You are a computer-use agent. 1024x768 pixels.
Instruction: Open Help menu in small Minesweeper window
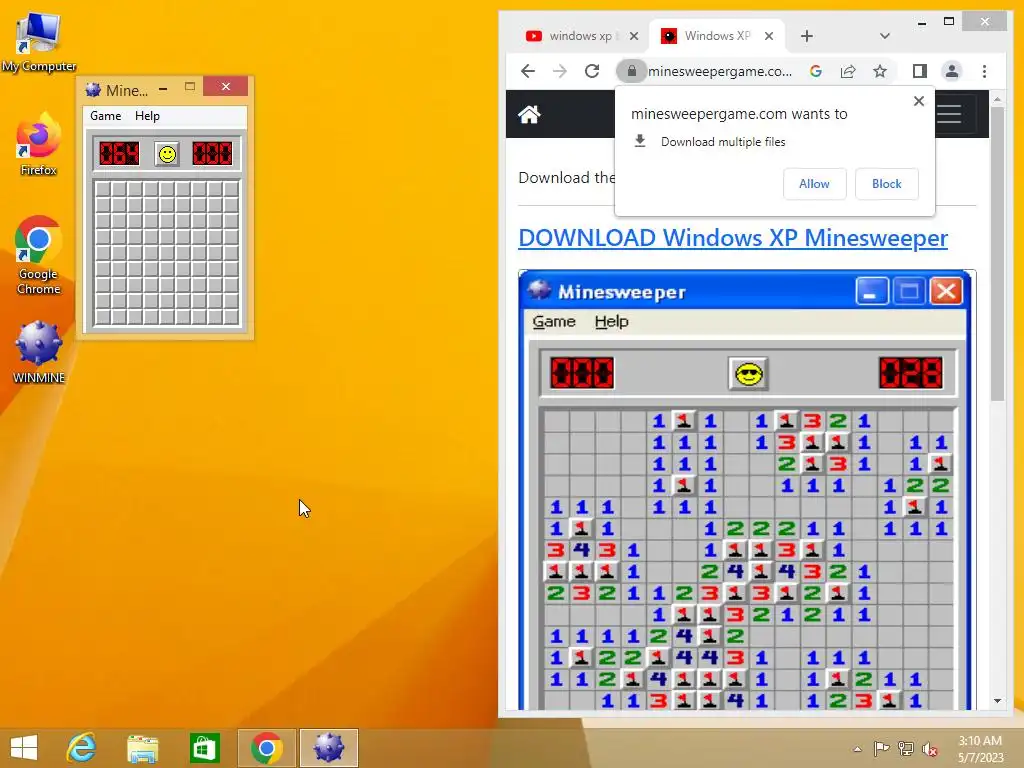click(147, 116)
